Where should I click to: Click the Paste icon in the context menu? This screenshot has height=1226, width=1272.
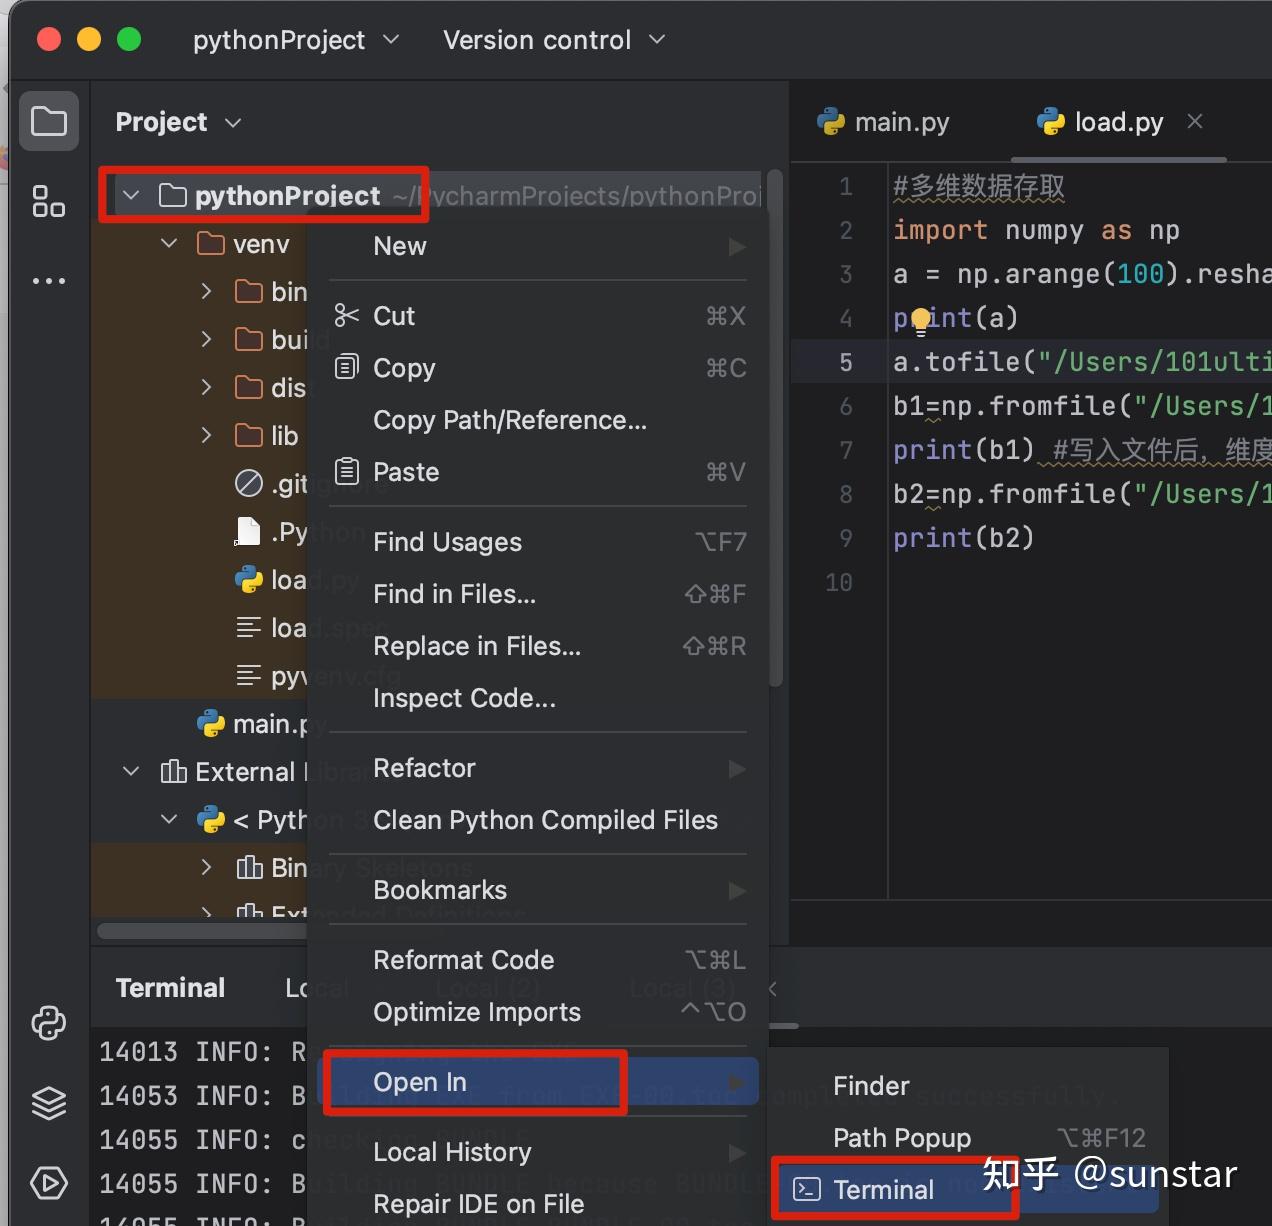tap(345, 470)
